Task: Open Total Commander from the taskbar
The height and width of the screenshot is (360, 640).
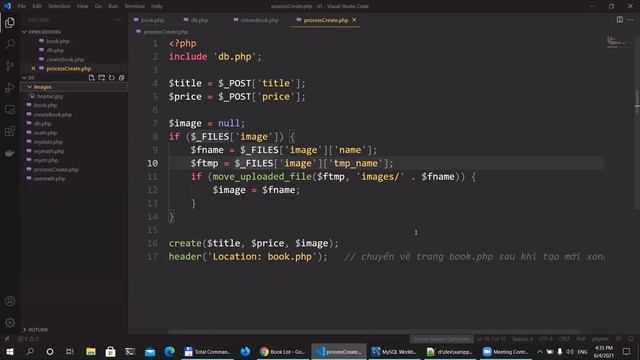Action: pos(207,351)
